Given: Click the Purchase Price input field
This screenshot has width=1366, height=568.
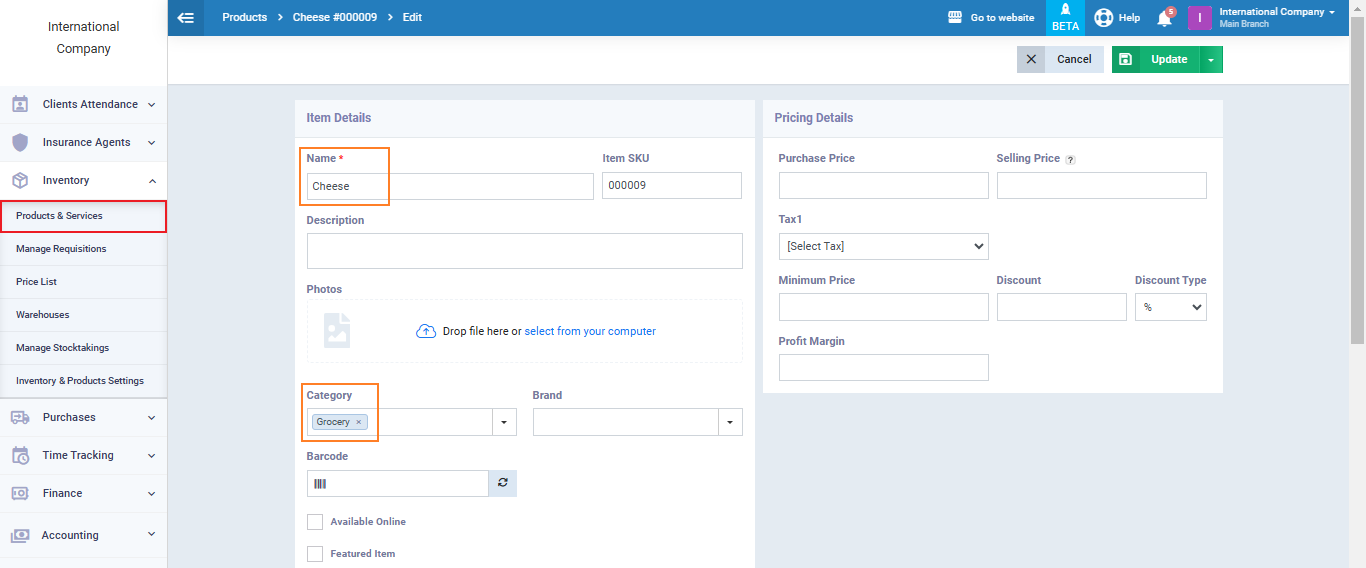Looking at the screenshot, I should (883, 185).
